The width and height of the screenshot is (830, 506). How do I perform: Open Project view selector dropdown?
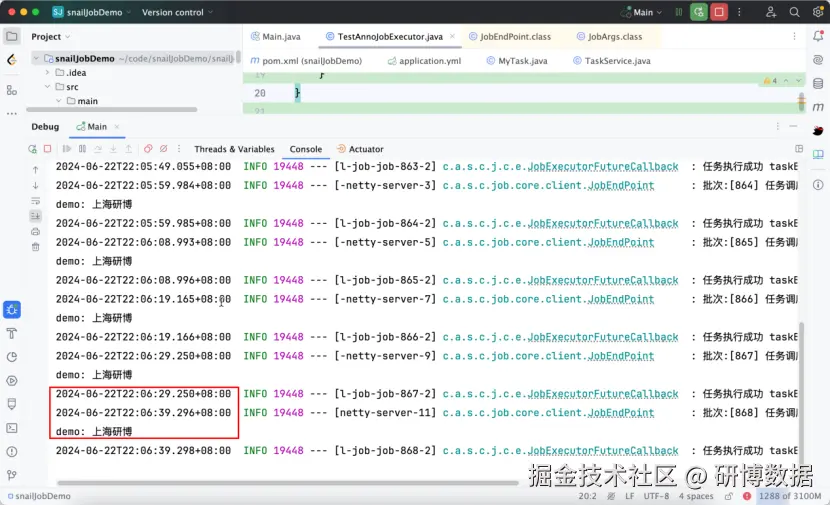tap(50, 37)
